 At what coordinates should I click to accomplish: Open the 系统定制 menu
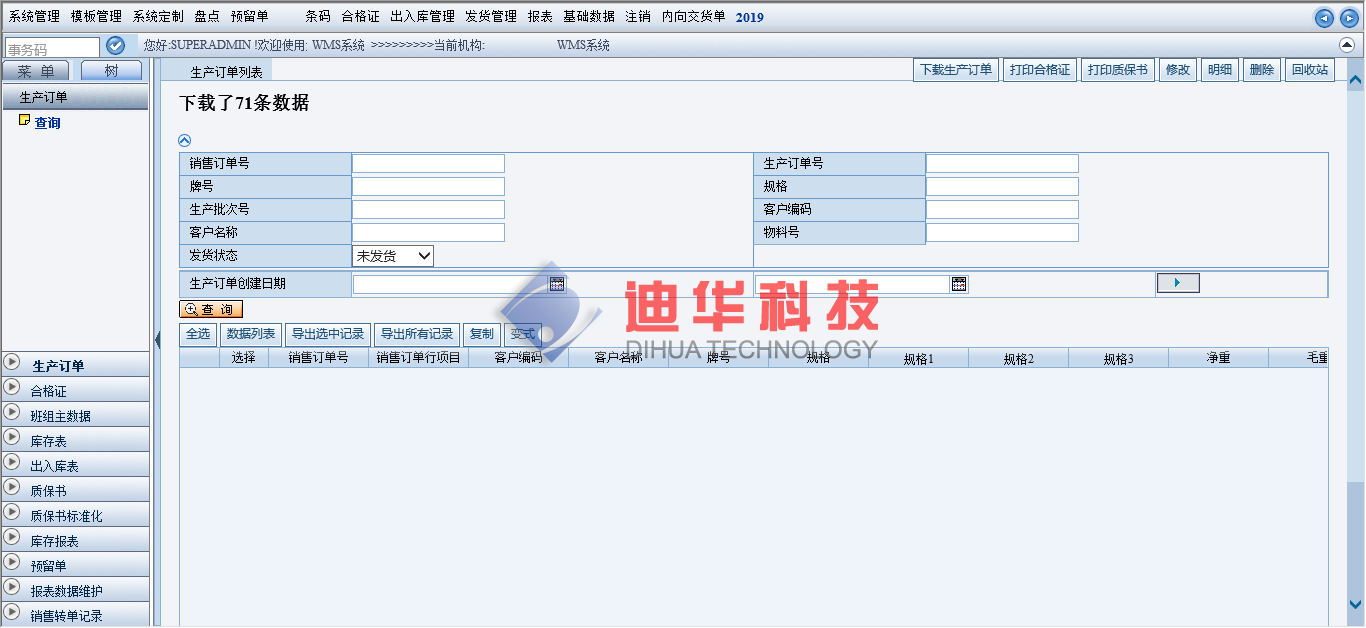(x=158, y=17)
